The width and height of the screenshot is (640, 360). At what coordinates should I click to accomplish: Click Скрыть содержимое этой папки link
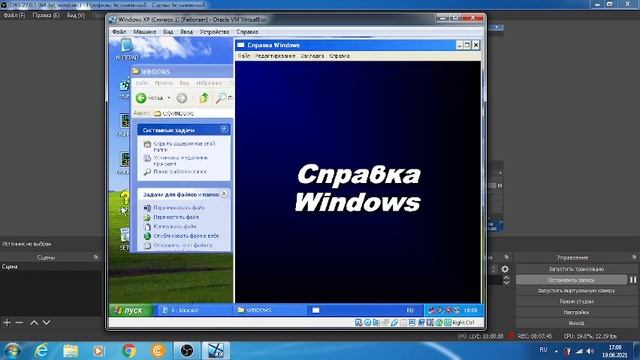(184, 147)
